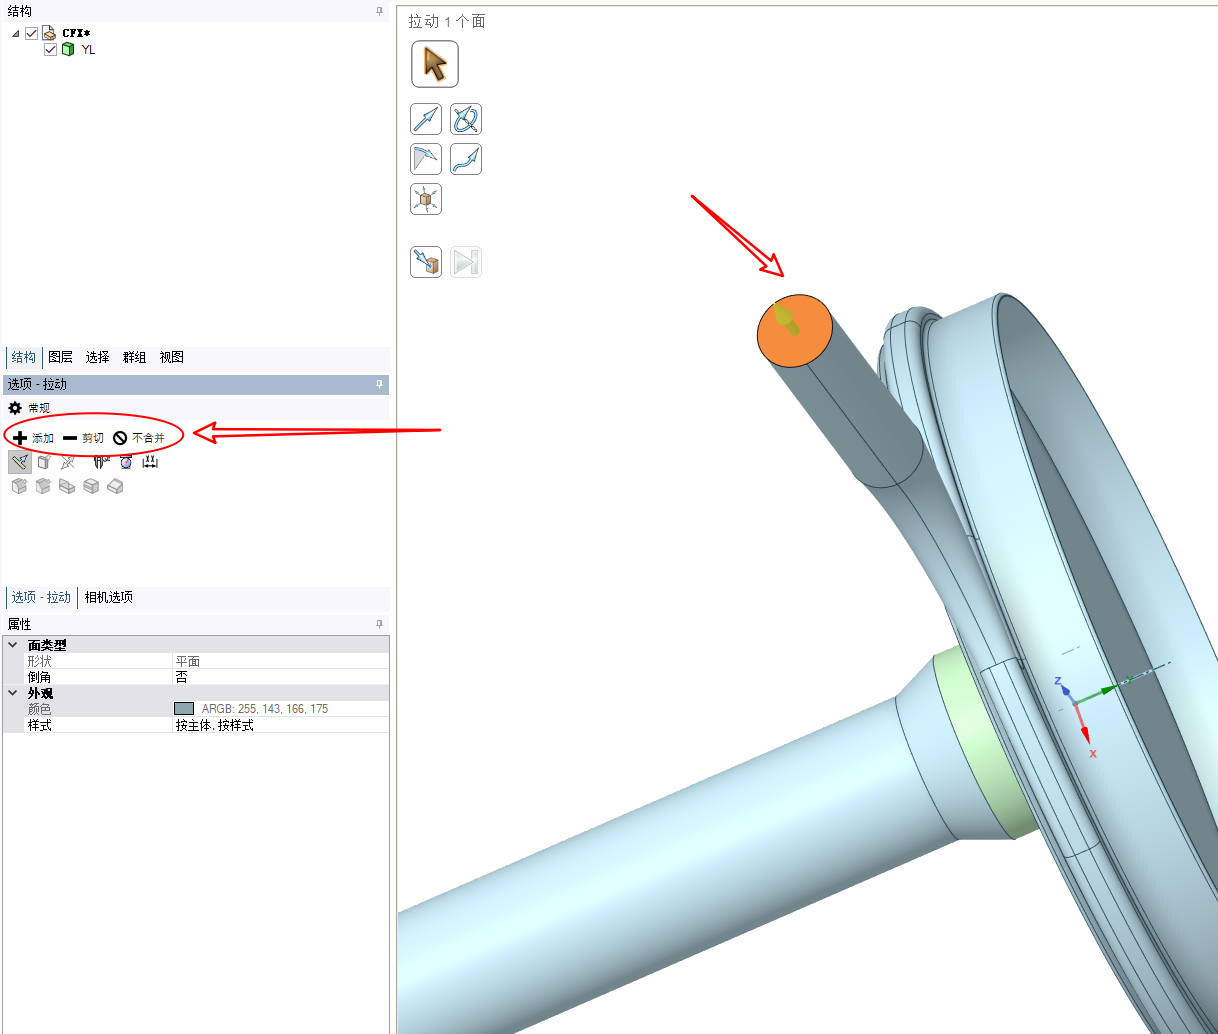This screenshot has height=1034, width=1218.
Task: Activate the Revolve tool guide
Action: (x=466, y=119)
